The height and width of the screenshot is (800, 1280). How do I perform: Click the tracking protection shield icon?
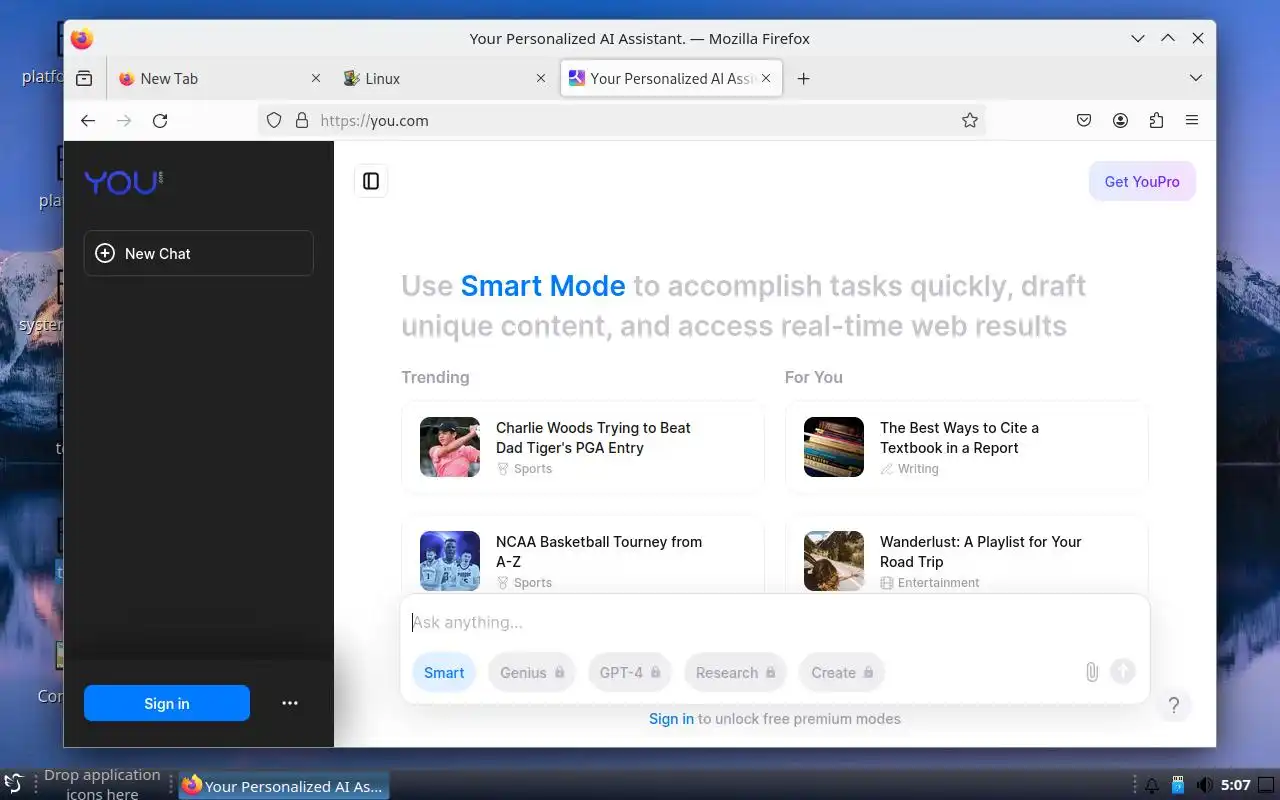click(x=274, y=120)
